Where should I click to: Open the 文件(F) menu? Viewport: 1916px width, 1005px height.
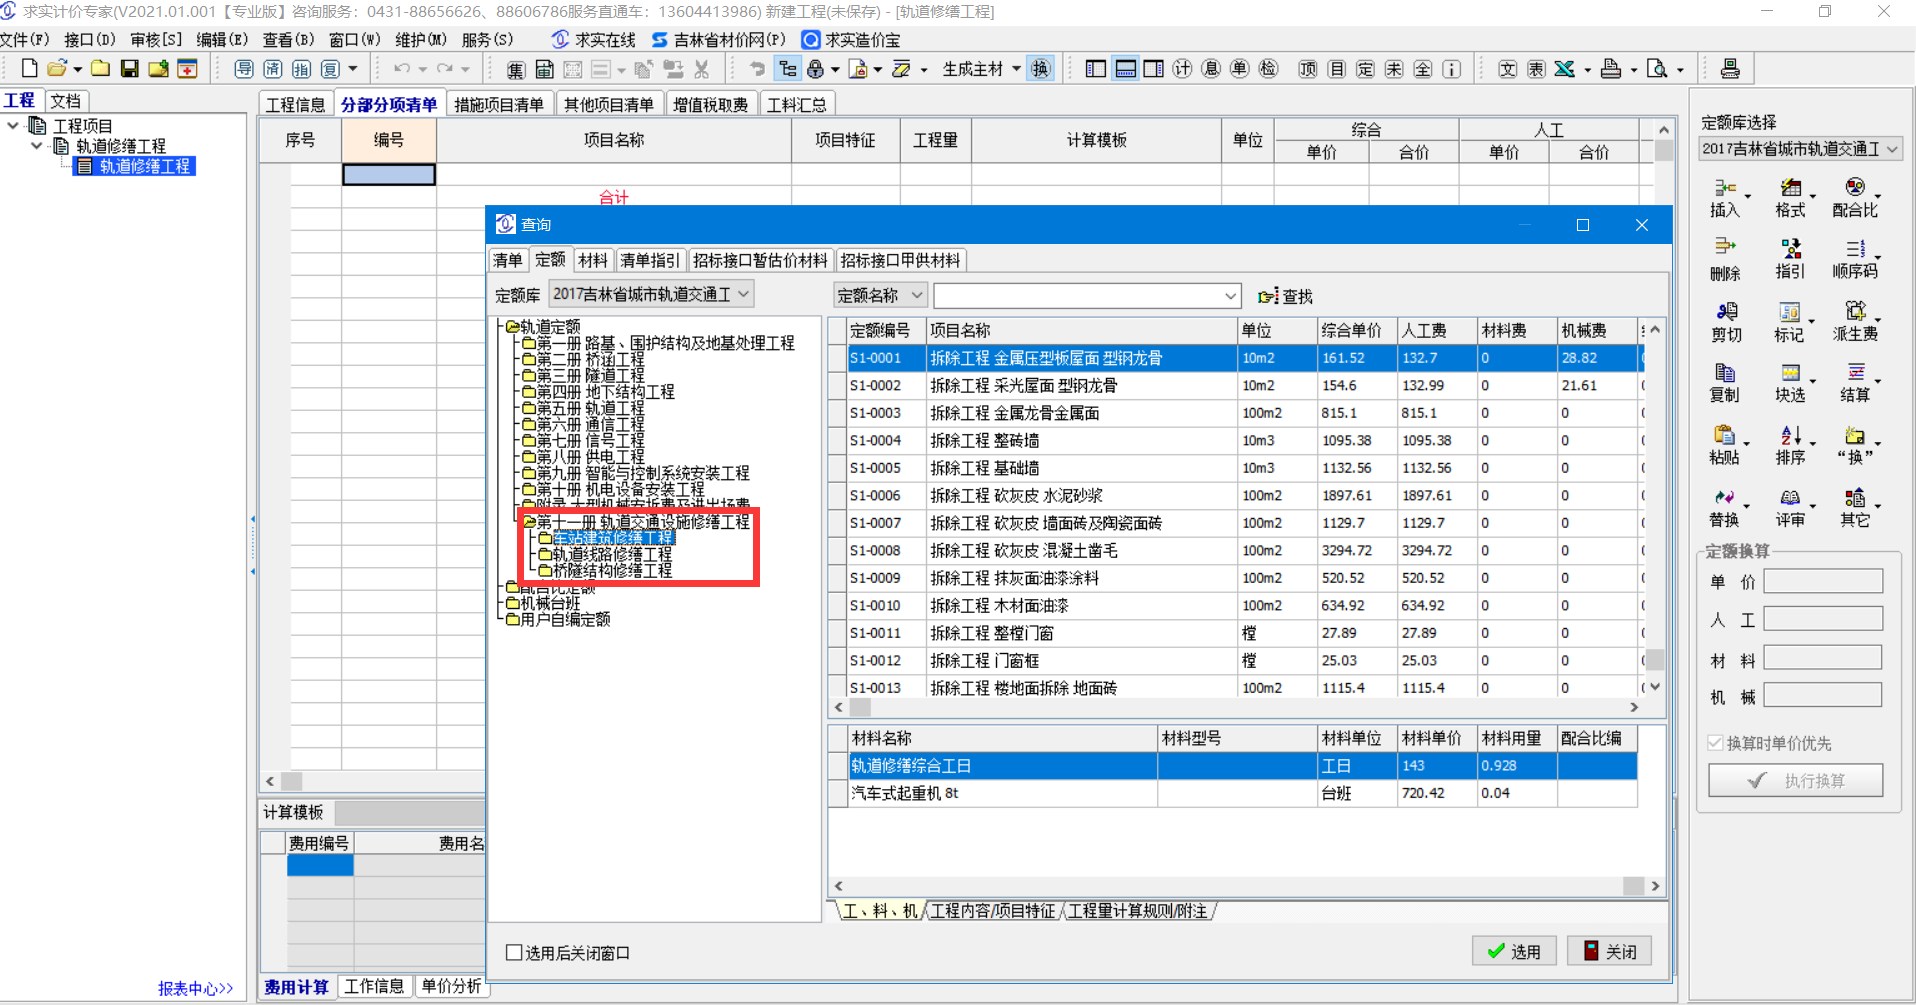point(25,40)
